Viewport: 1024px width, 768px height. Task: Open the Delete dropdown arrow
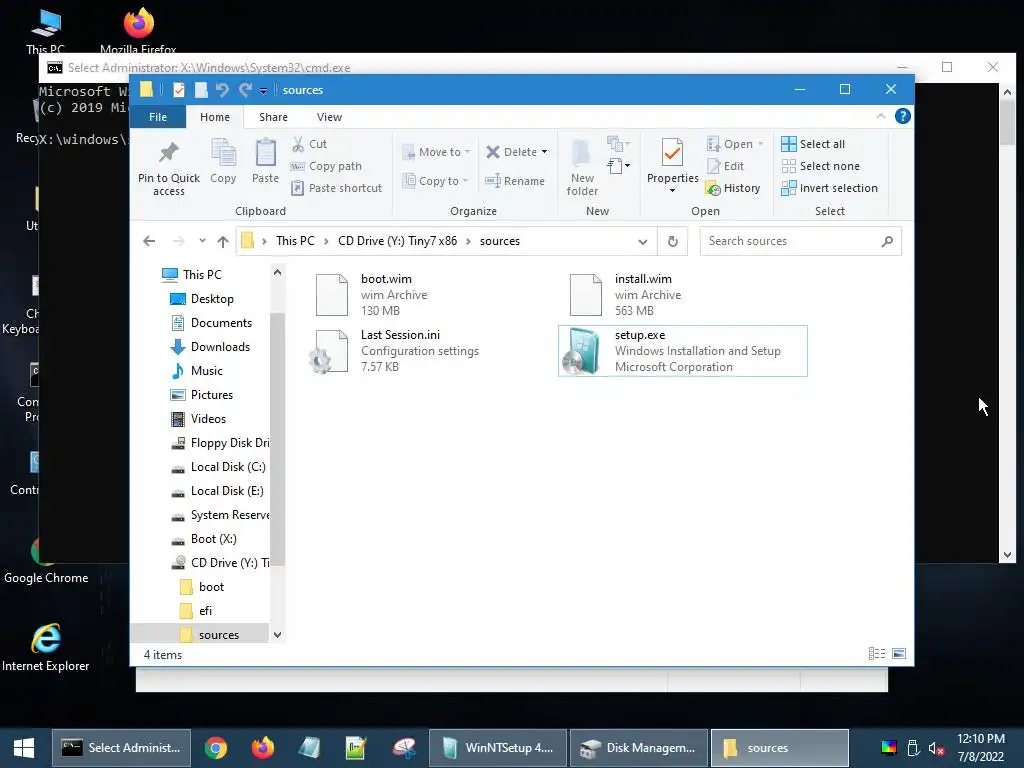[544, 152]
